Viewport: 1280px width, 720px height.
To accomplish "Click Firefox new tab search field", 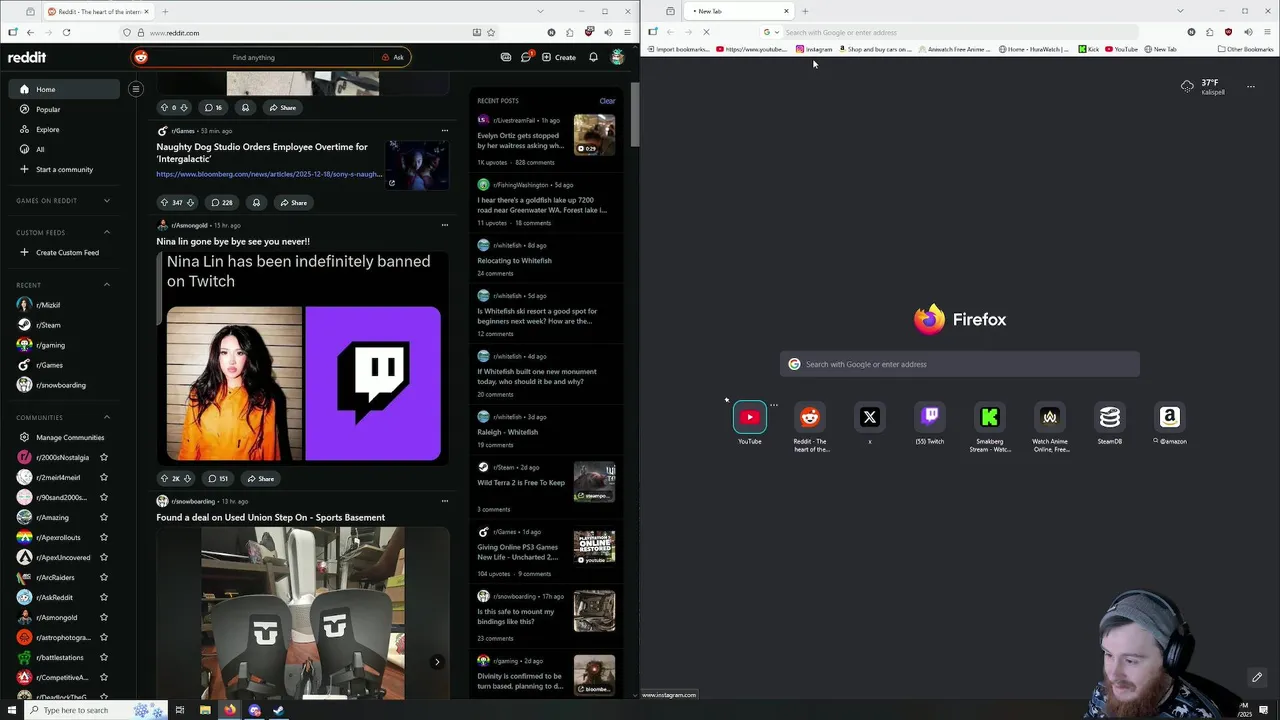I will [960, 364].
